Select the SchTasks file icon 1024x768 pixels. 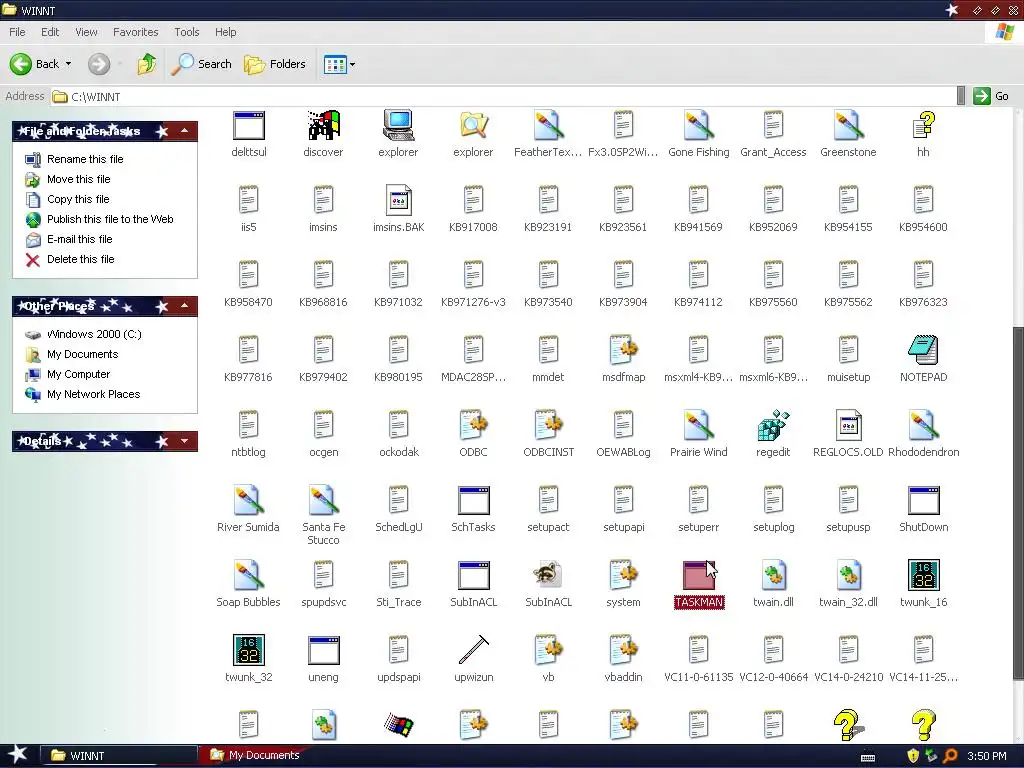tap(473, 500)
